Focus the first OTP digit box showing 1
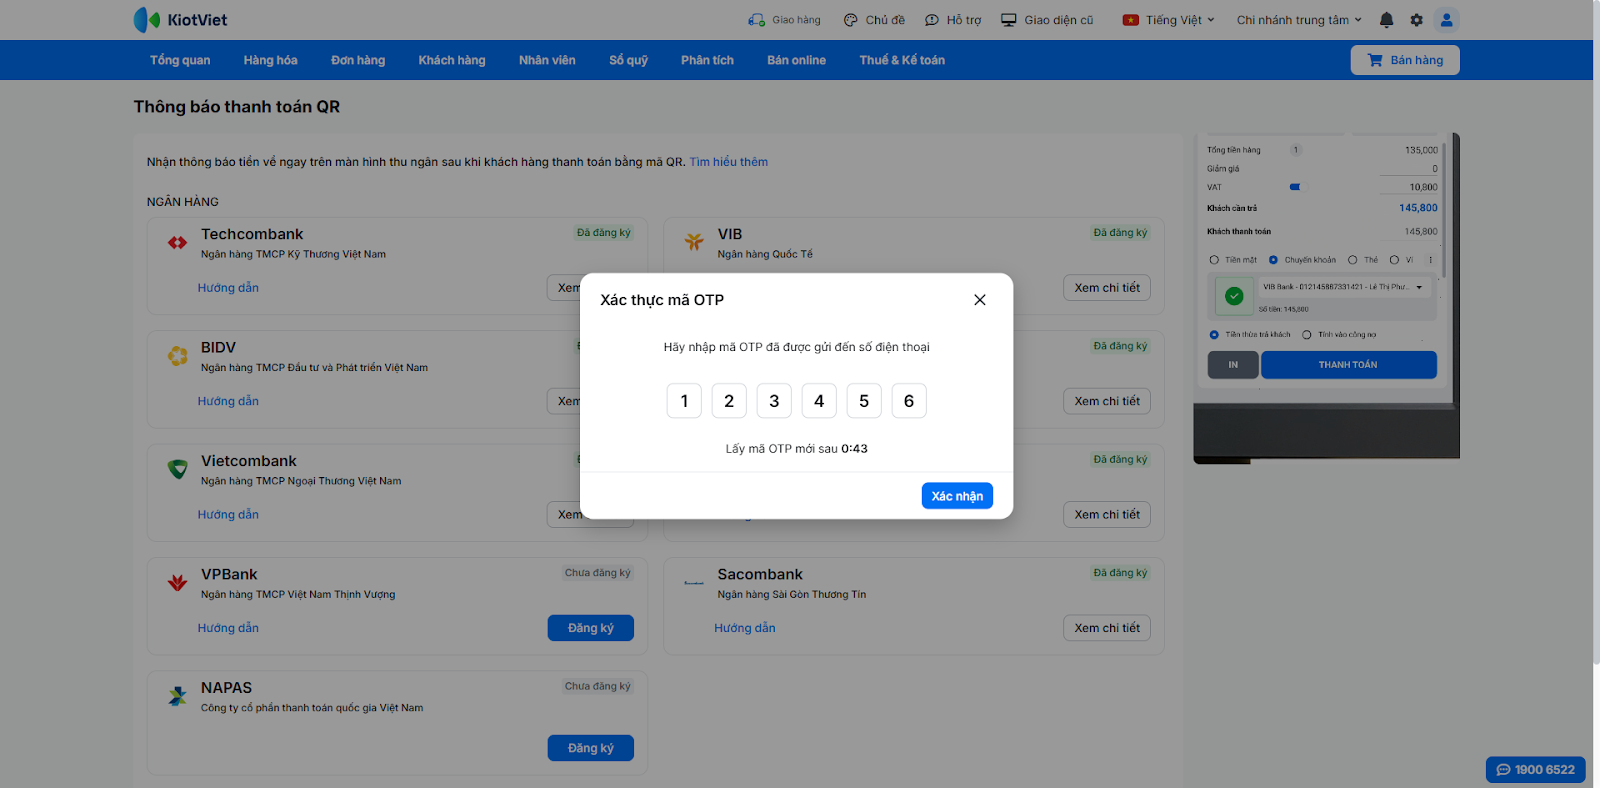Viewport: 1600px width, 788px height. (684, 401)
